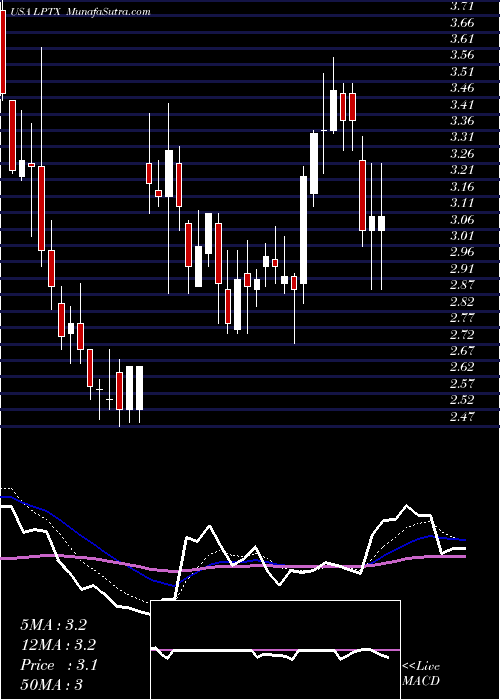Click the 3.61 price axis label
The image size is (500, 700).
(x=462, y=39)
